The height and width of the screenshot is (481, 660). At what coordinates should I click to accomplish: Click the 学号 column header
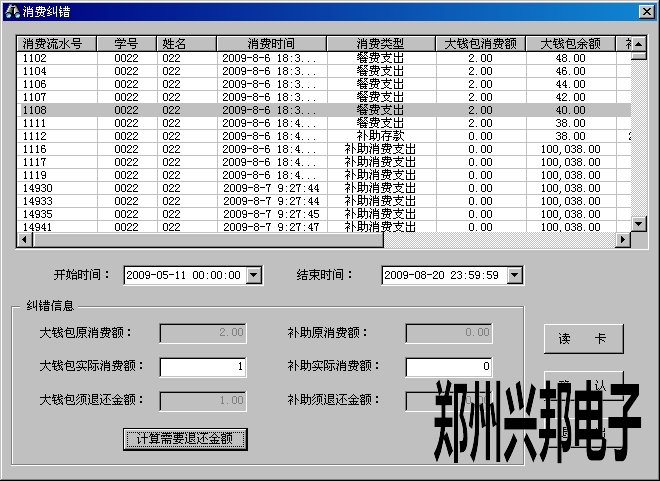126,44
